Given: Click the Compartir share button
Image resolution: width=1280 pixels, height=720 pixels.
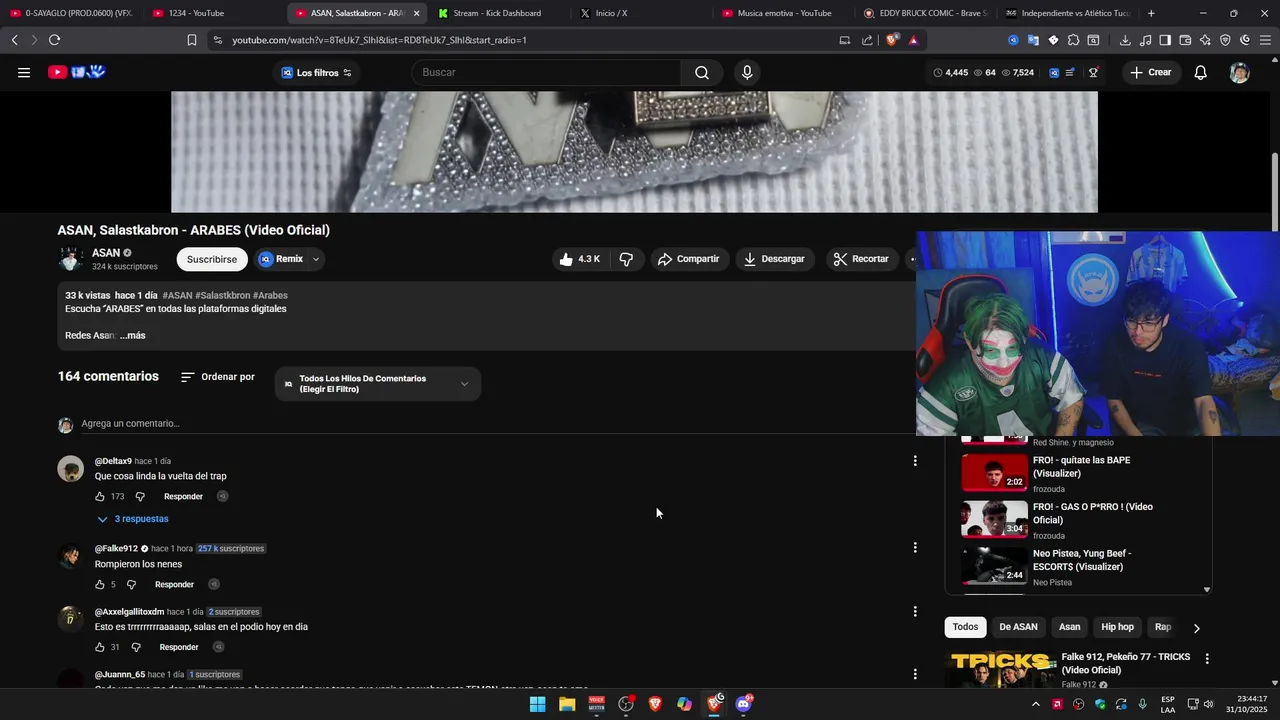Looking at the screenshot, I should [x=688, y=259].
